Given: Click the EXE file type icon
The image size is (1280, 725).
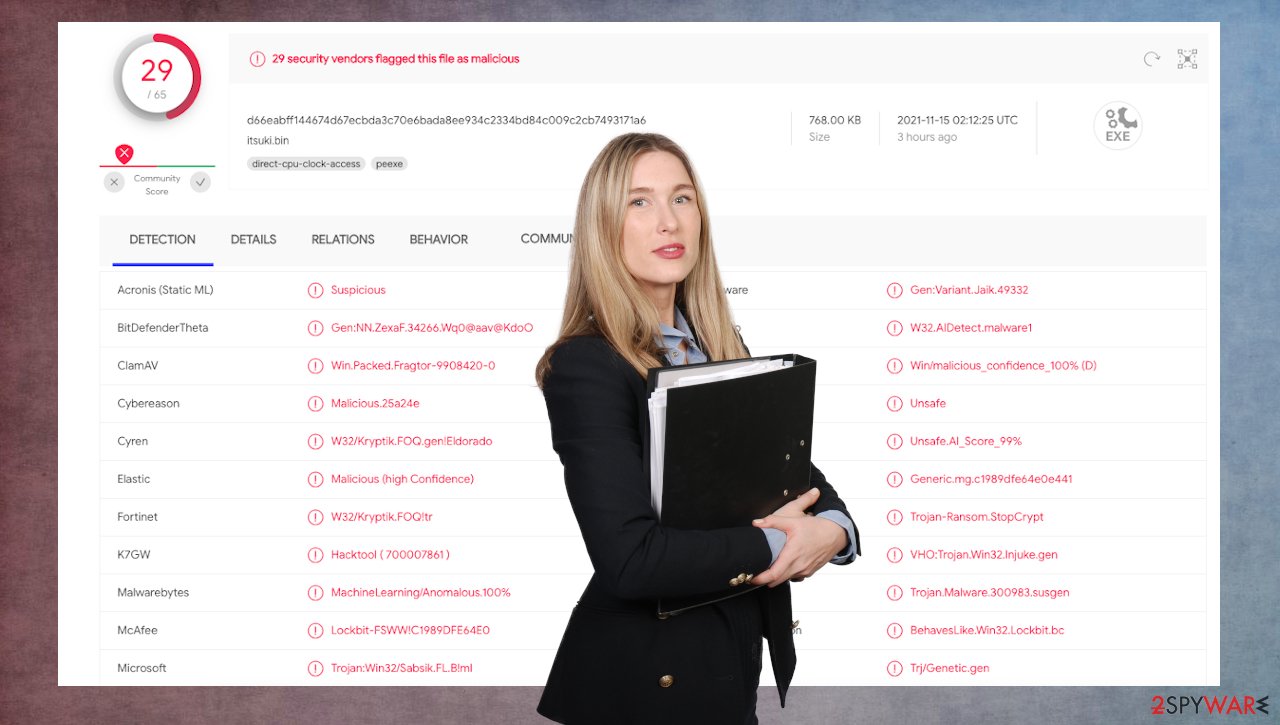Looking at the screenshot, I should point(1118,127).
